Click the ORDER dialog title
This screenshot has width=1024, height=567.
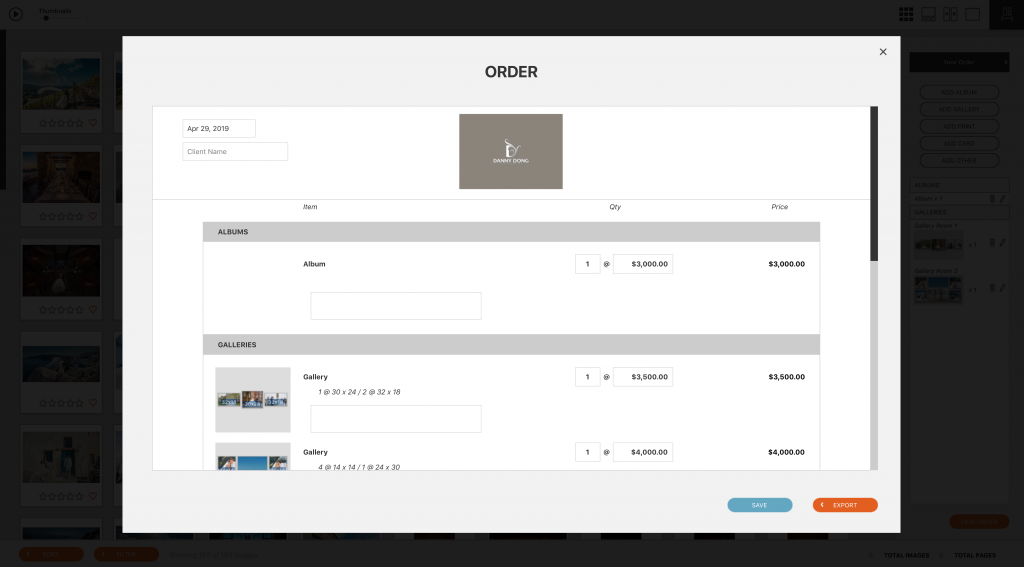tap(511, 72)
